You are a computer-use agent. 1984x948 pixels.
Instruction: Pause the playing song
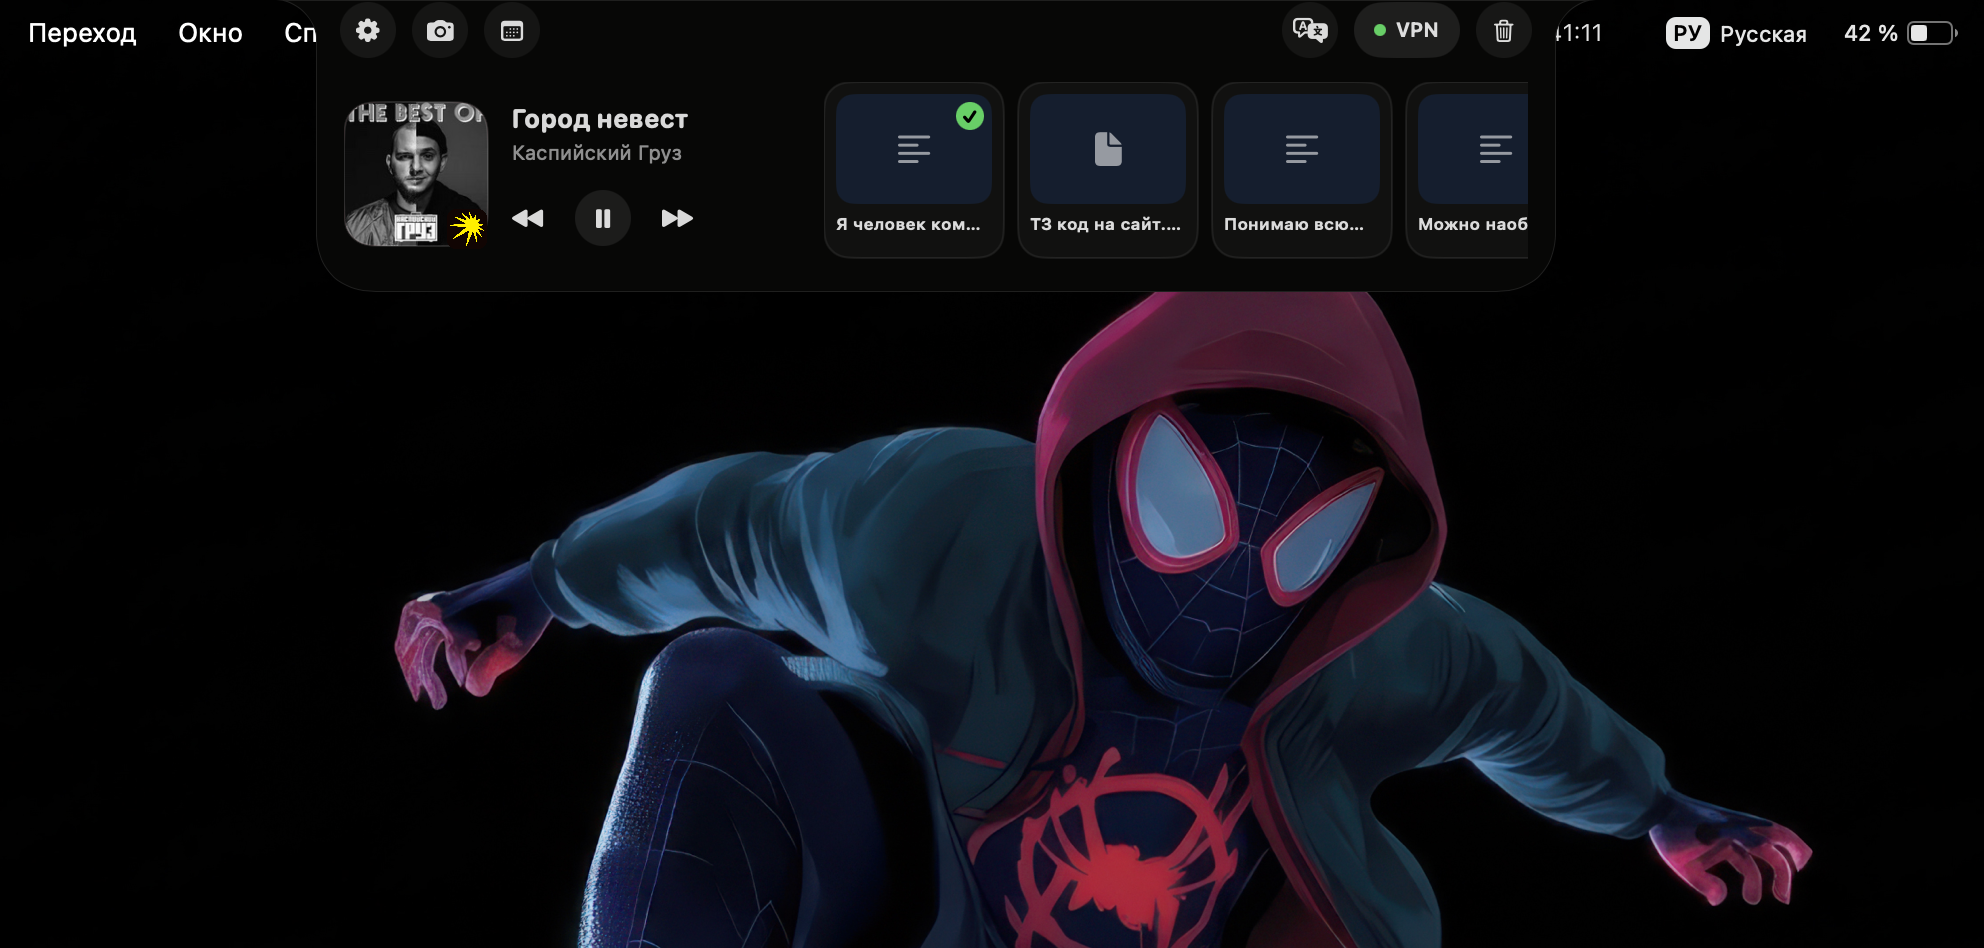[603, 218]
